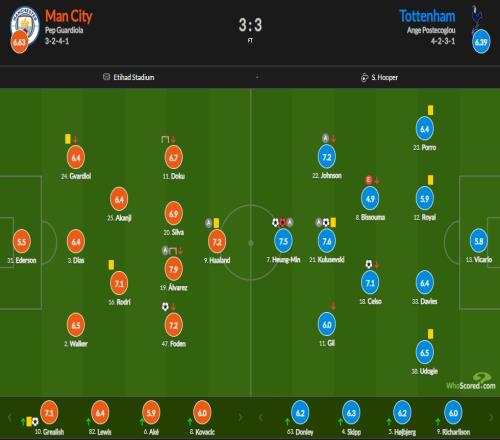Expand next Tottenham substitutes arrow
The height and width of the screenshot is (440, 500).
(491, 417)
